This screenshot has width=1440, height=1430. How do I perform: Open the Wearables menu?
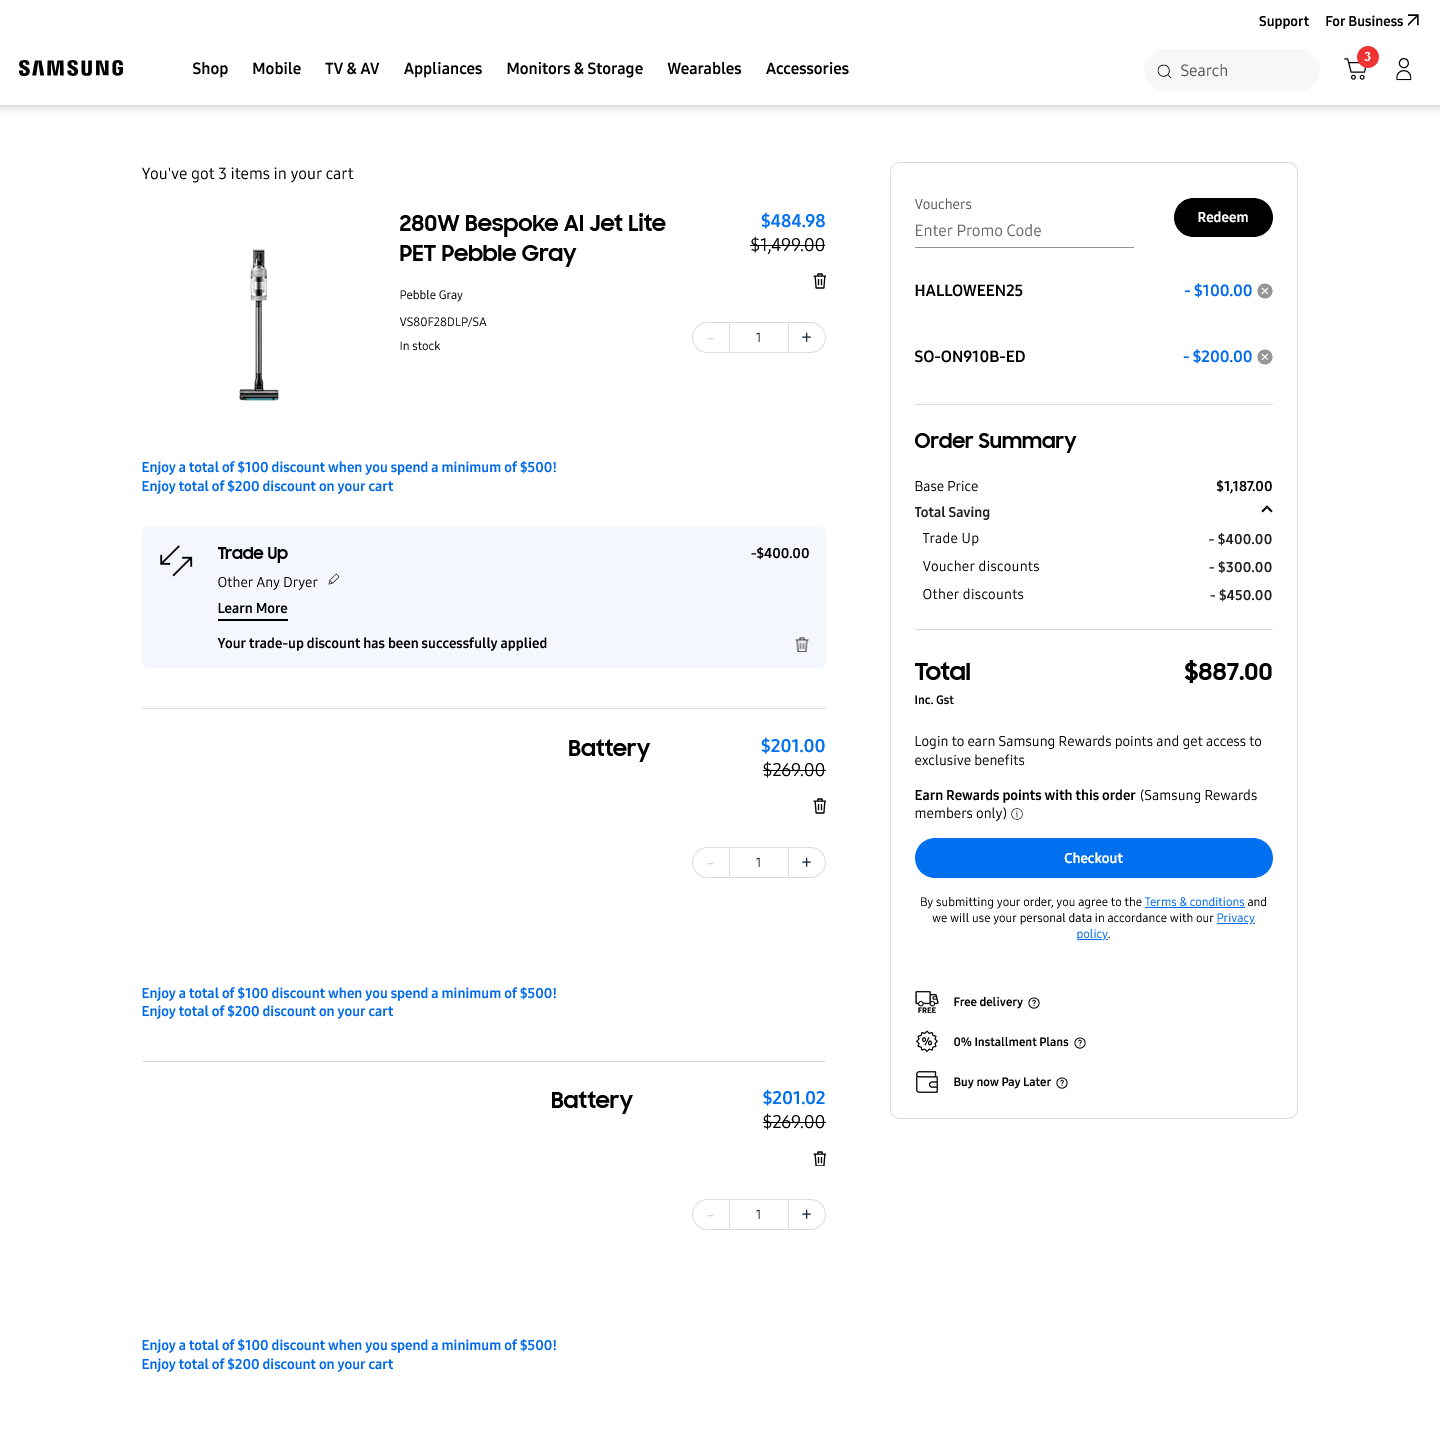tap(704, 69)
